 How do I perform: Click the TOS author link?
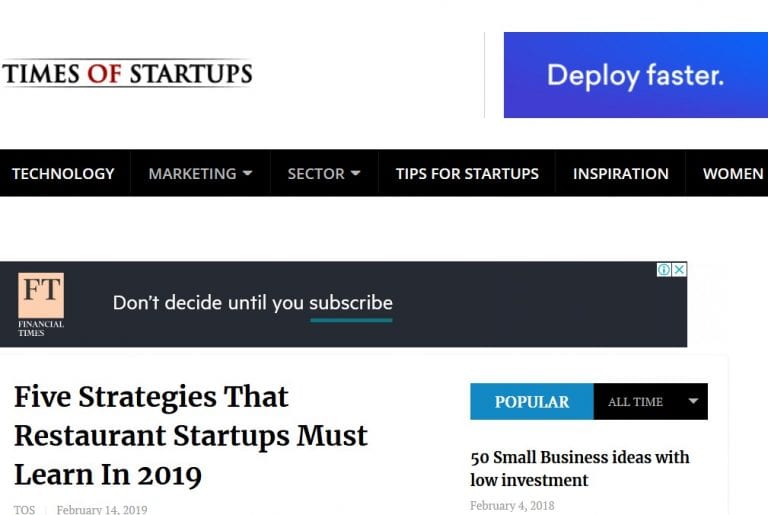pos(25,509)
